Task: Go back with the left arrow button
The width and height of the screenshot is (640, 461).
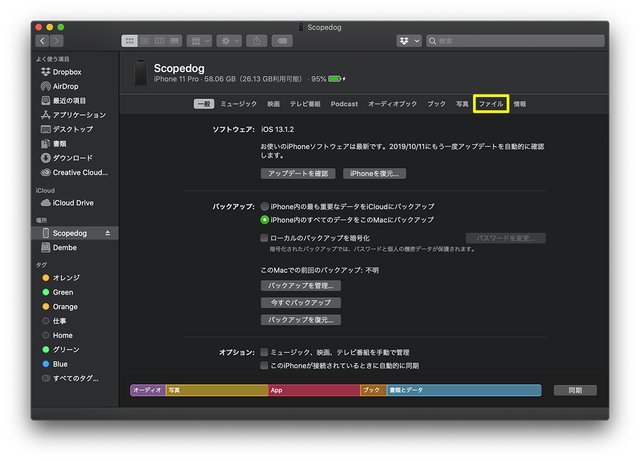Action: click(x=42, y=41)
